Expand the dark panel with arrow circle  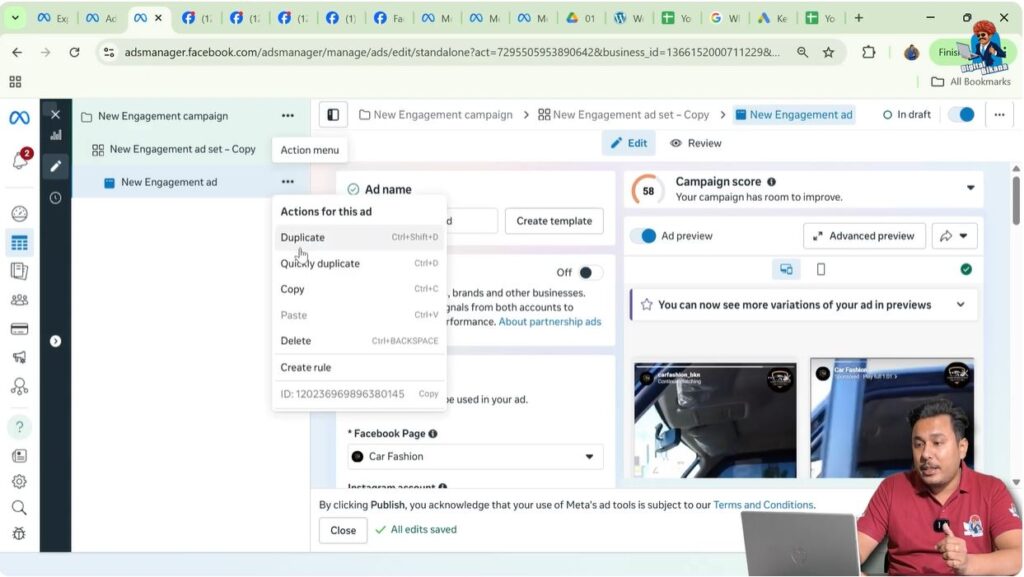click(56, 341)
